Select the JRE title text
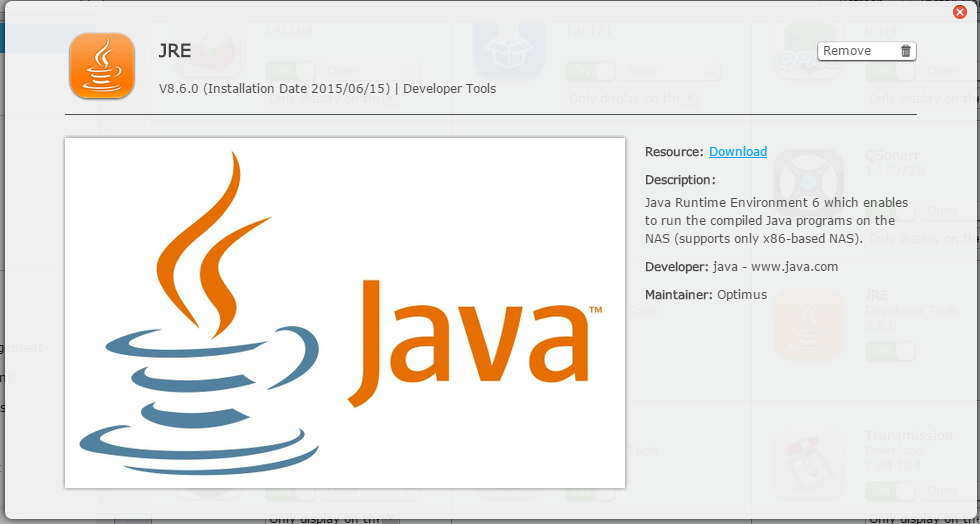 click(175, 51)
